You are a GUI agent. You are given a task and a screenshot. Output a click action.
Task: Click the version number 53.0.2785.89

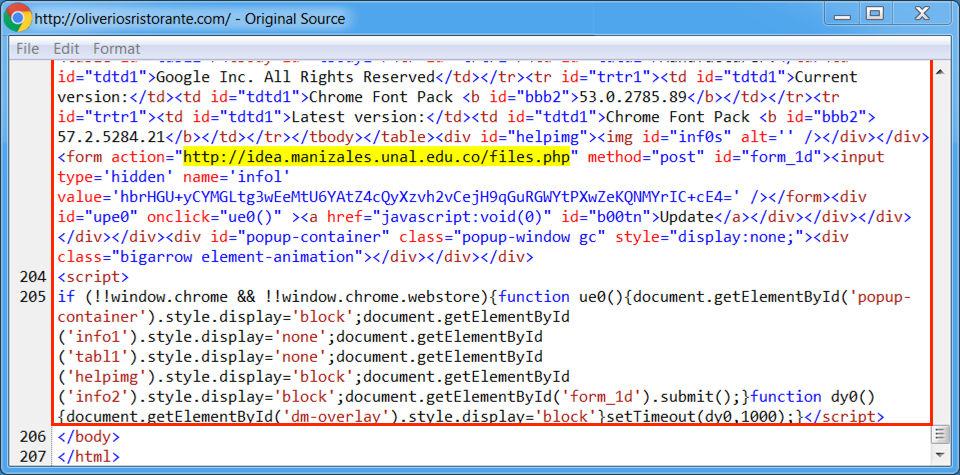pyautogui.click(x=631, y=97)
